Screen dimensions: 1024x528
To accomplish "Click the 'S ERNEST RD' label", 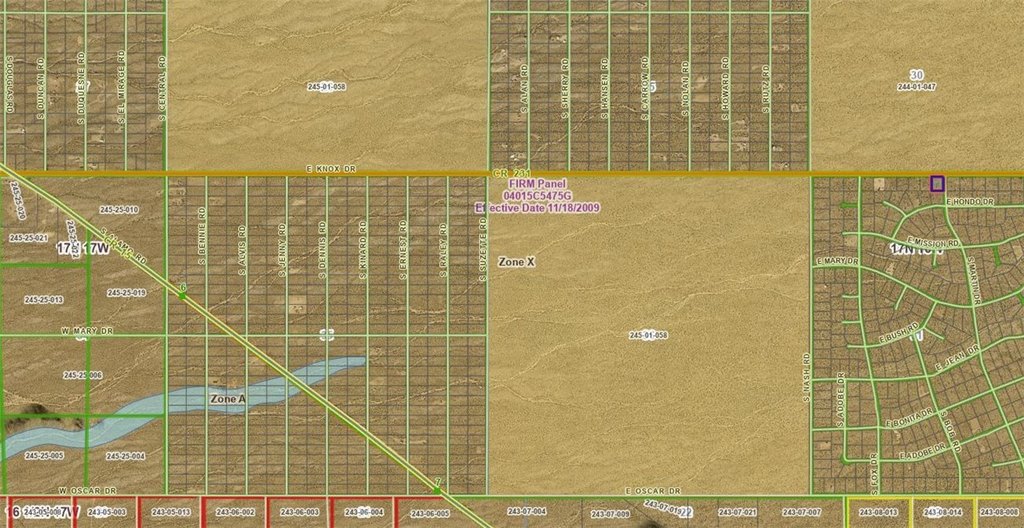I will (403, 250).
